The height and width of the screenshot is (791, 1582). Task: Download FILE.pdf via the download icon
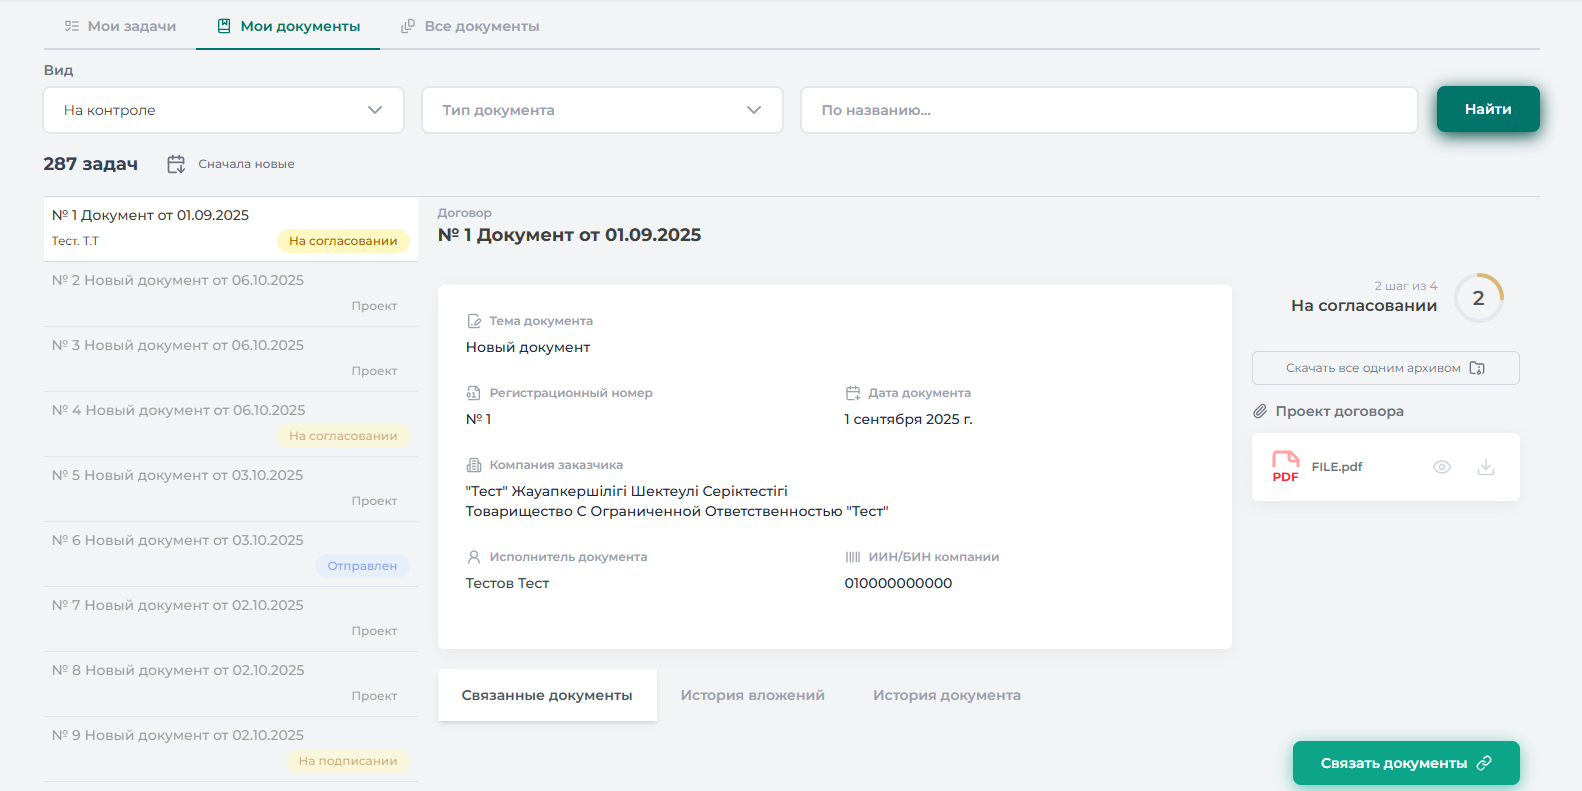tap(1486, 467)
